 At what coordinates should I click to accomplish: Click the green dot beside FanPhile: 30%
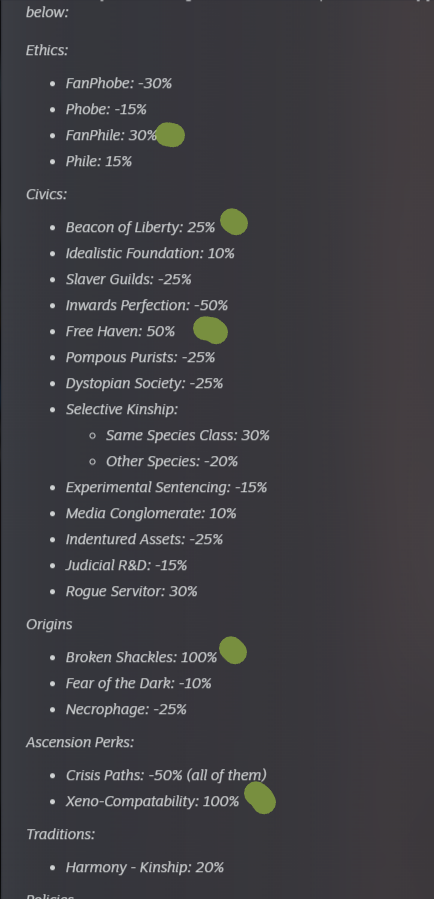(170, 135)
